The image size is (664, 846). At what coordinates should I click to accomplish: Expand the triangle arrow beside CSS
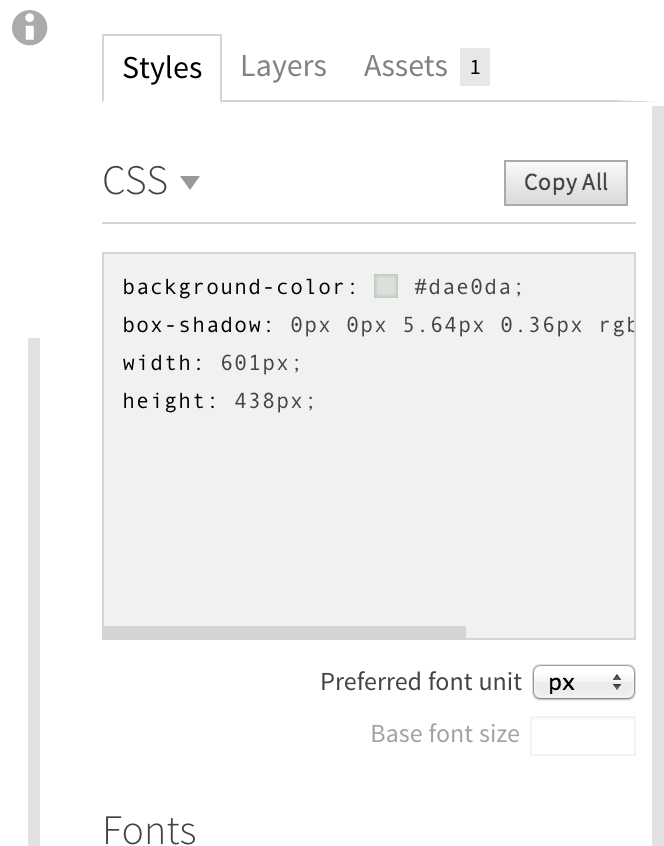(x=190, y=182)
